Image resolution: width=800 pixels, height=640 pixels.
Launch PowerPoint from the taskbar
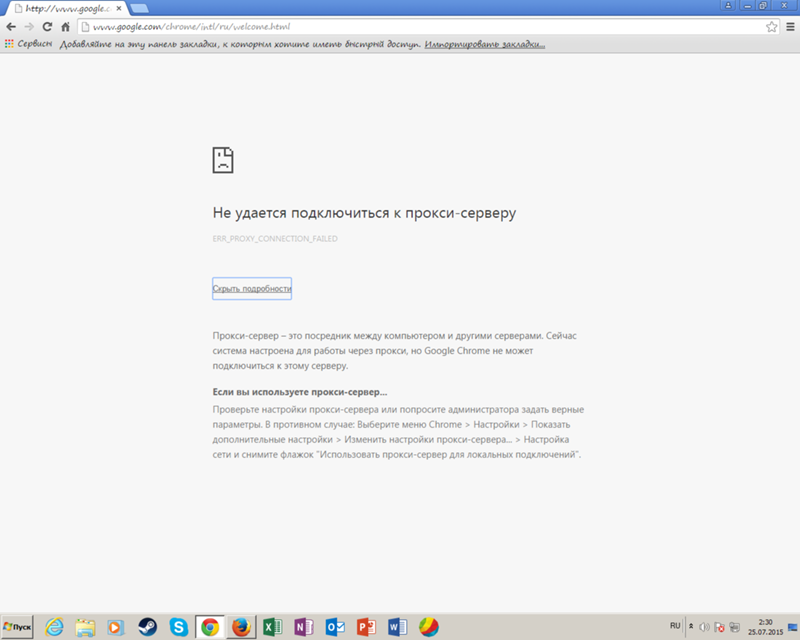click(x=366, y=627)
